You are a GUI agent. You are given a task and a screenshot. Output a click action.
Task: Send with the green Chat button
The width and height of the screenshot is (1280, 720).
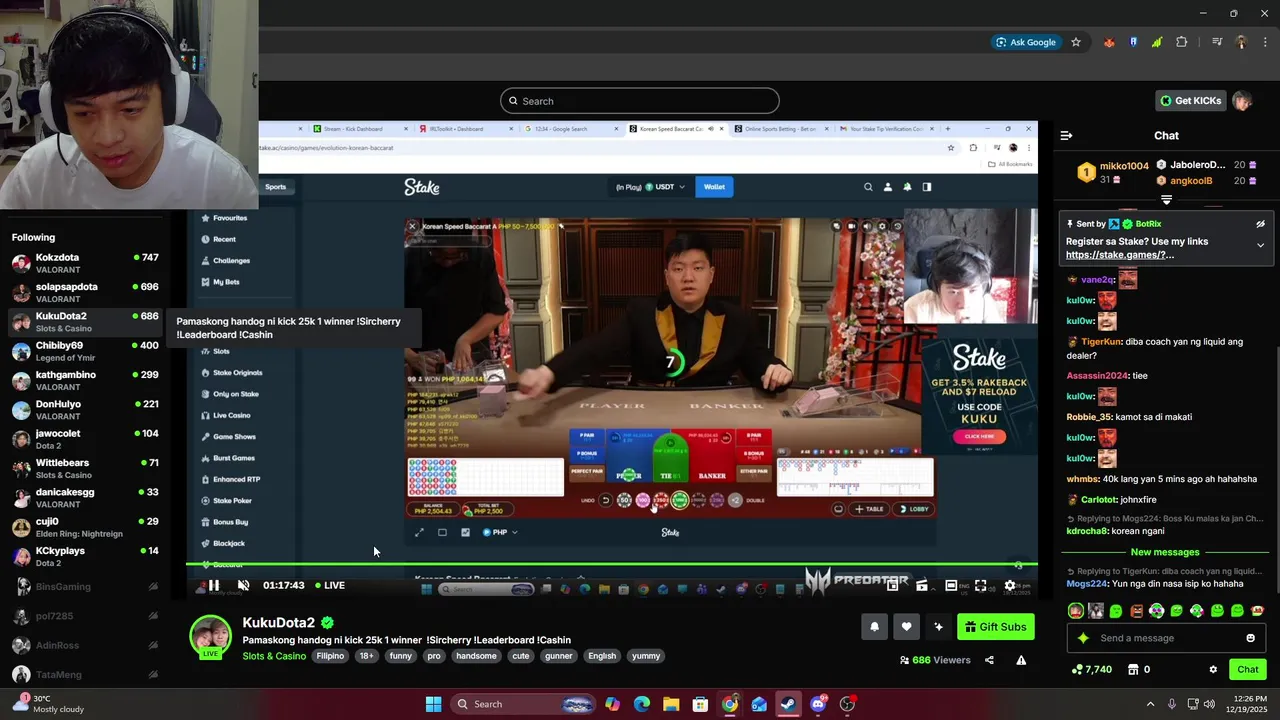[x=1248, y=669]
